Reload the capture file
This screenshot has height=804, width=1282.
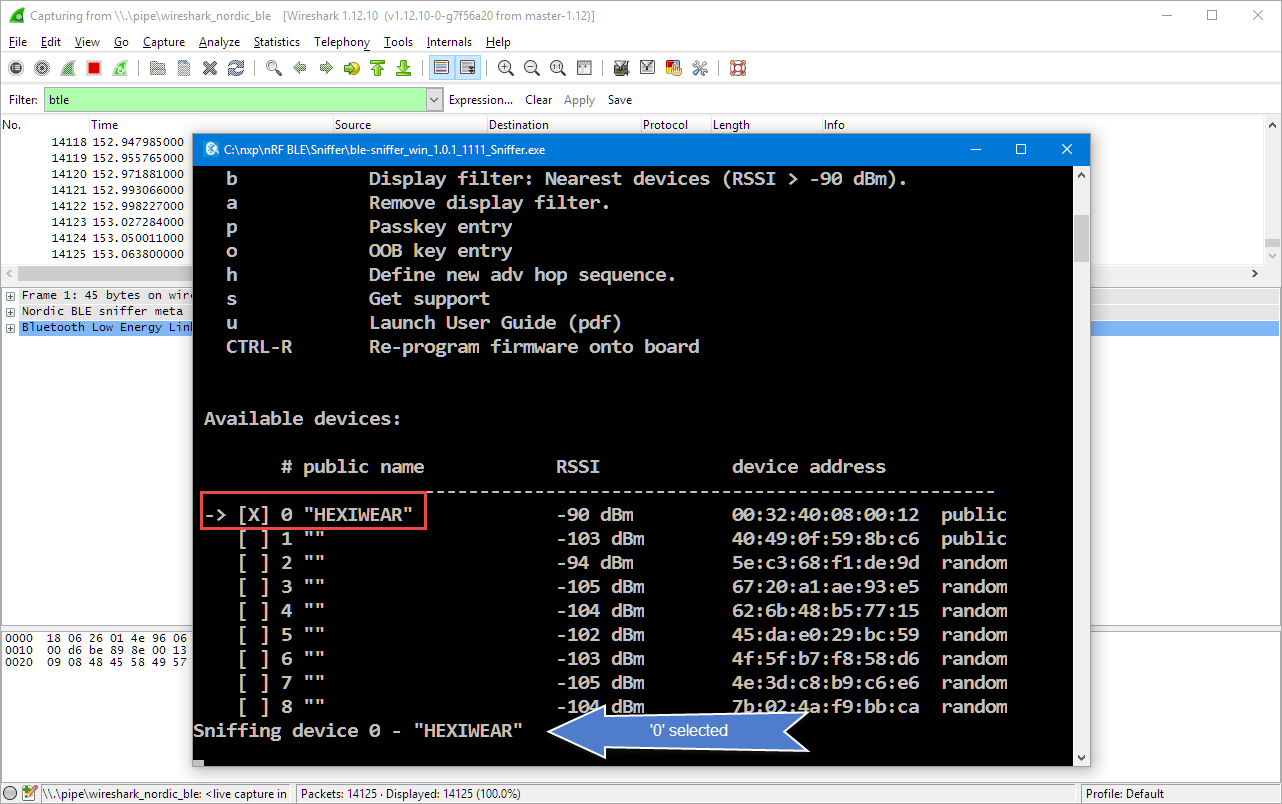click(236, 68)
